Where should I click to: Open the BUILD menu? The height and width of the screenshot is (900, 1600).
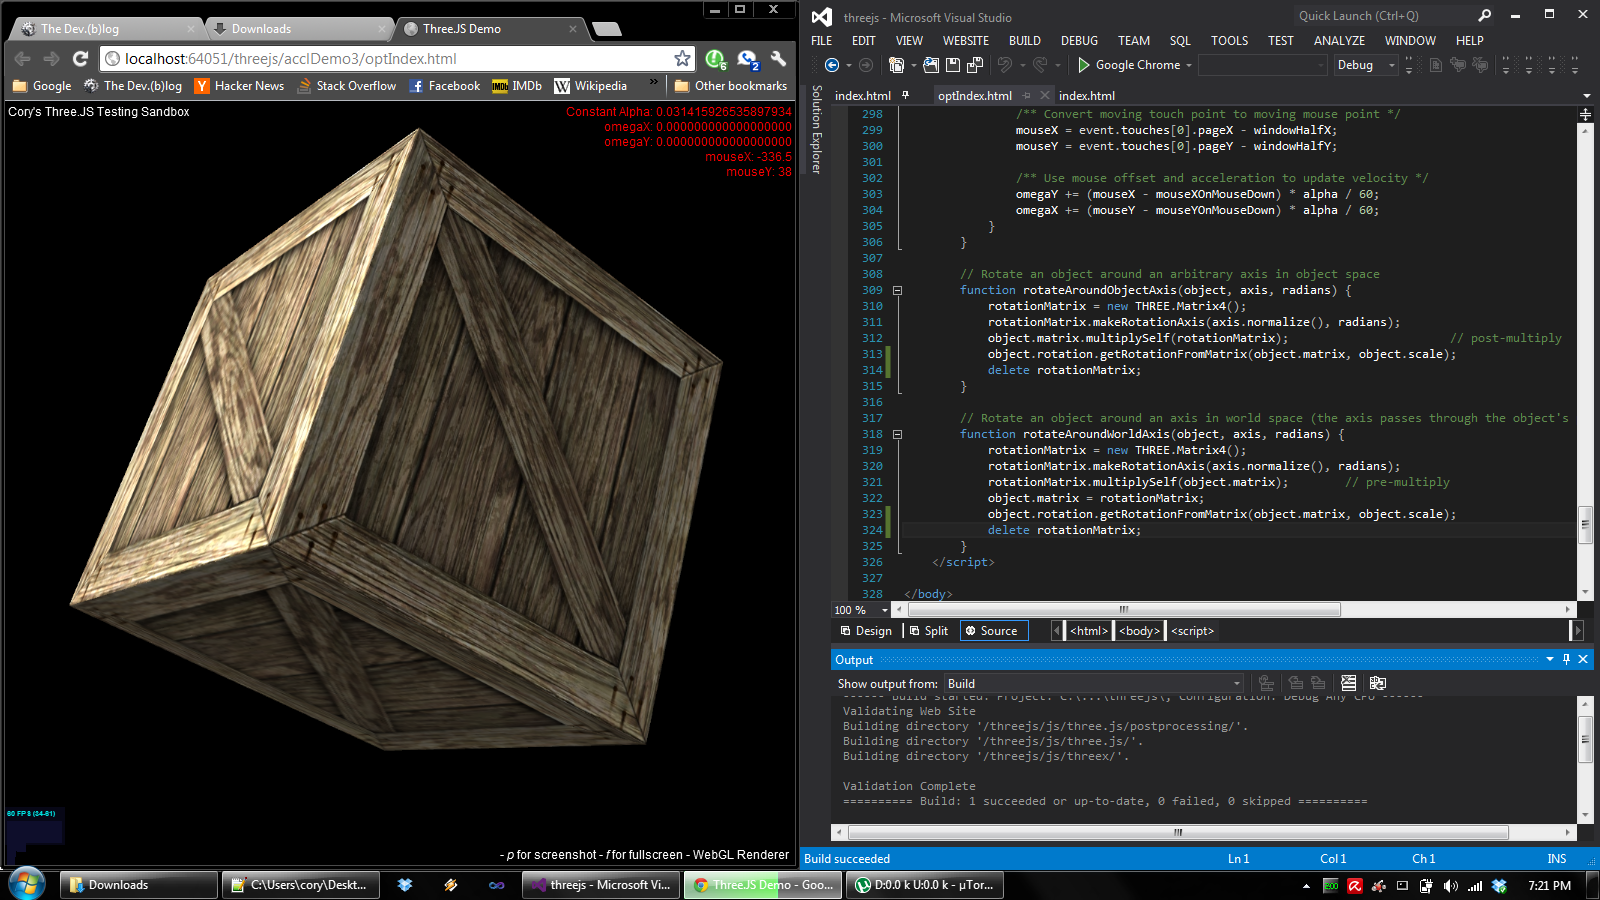coord(1025,41)
